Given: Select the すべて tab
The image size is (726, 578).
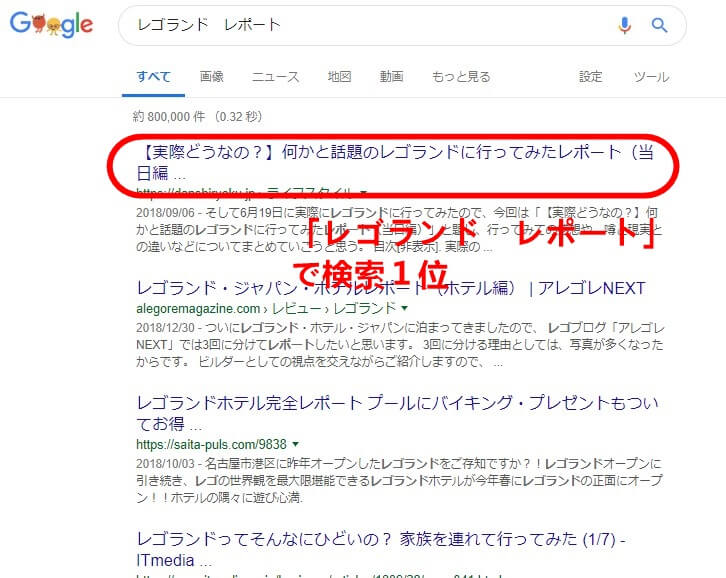Looking at the screenshot, I should click(153, 77).
